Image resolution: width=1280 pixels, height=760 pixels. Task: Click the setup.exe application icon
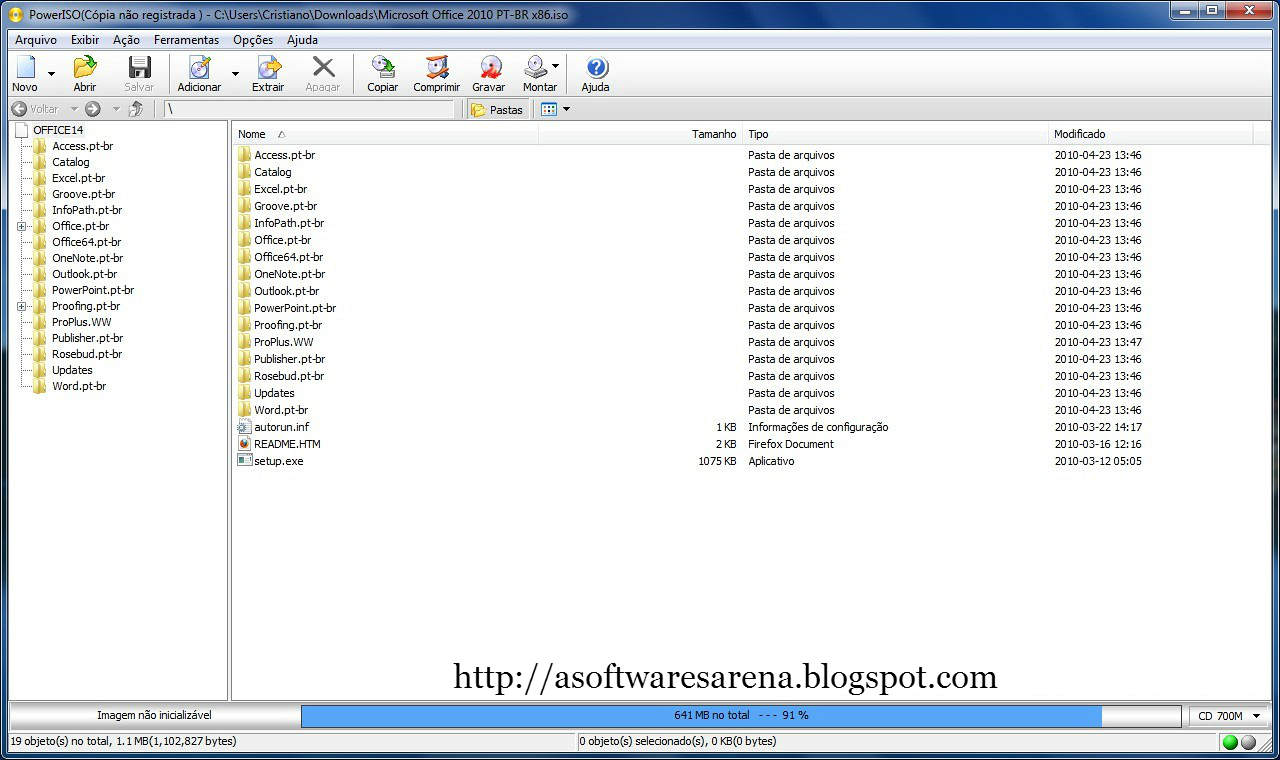click(245, 460)
